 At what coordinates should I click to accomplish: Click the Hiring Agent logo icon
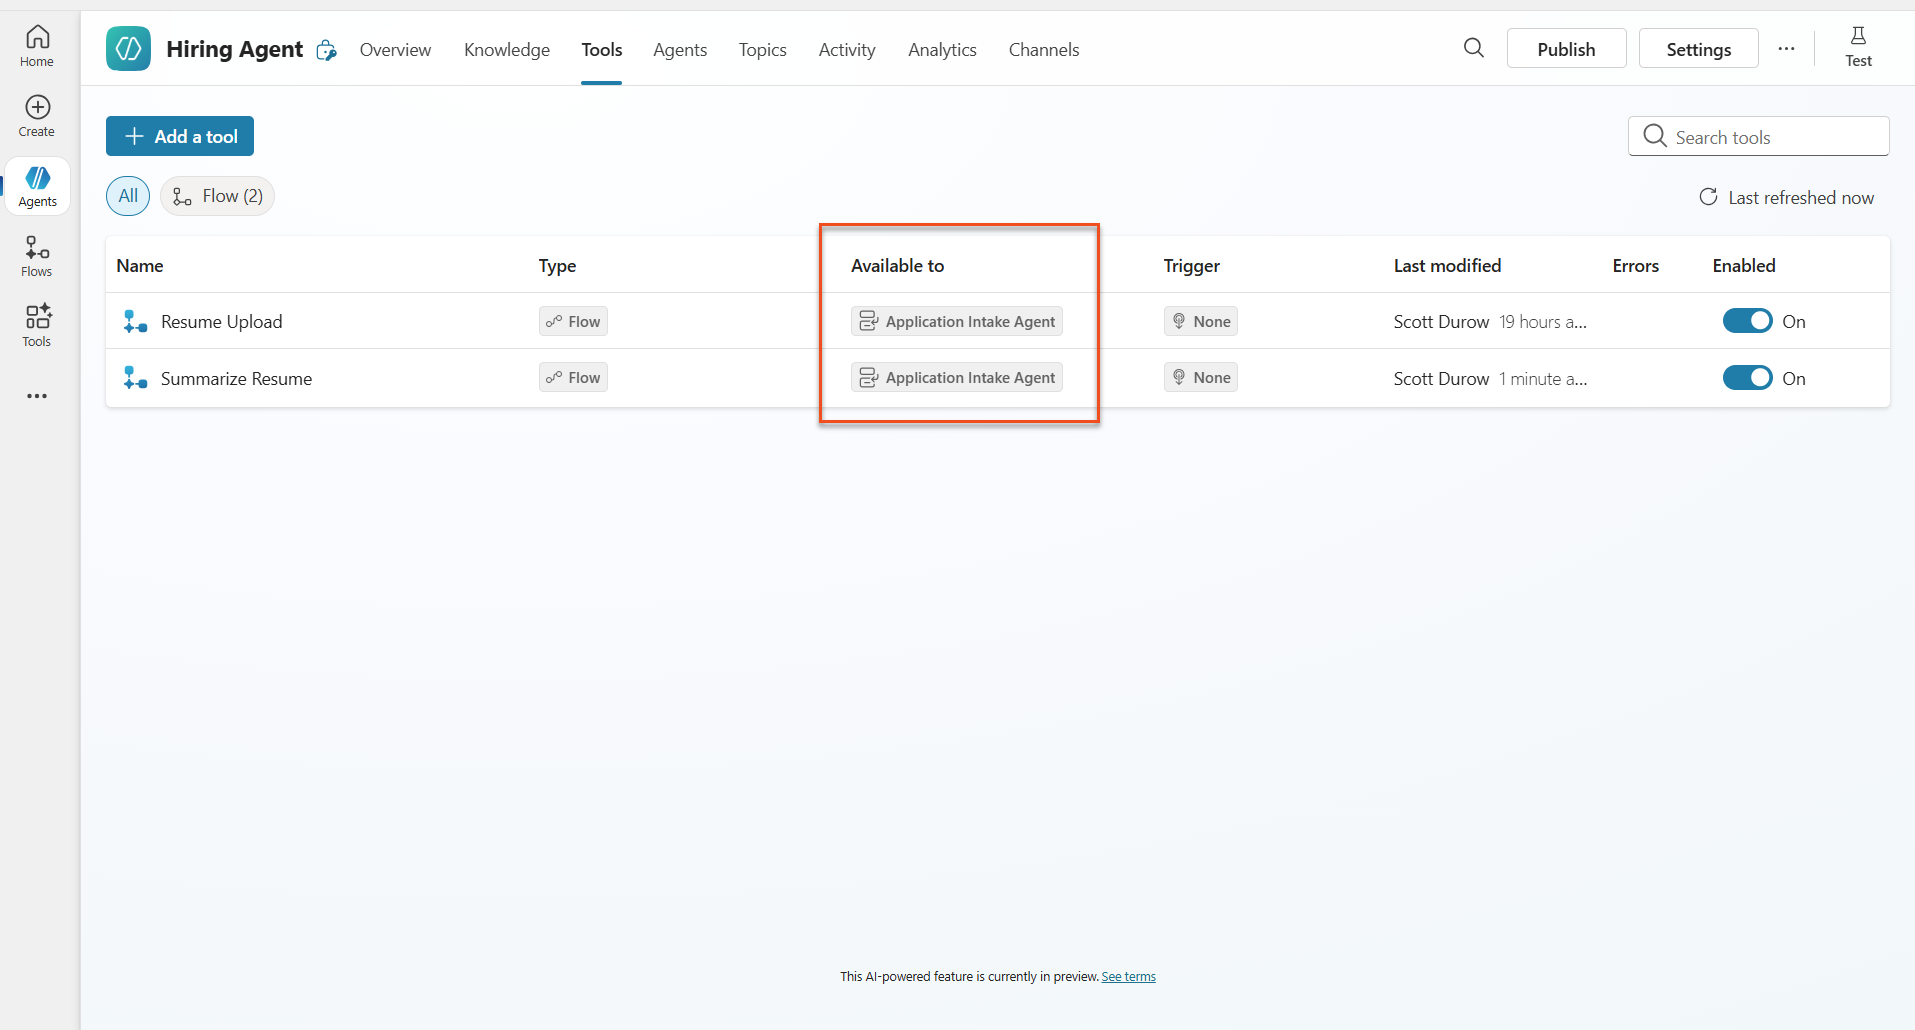(x=129, y=49)
